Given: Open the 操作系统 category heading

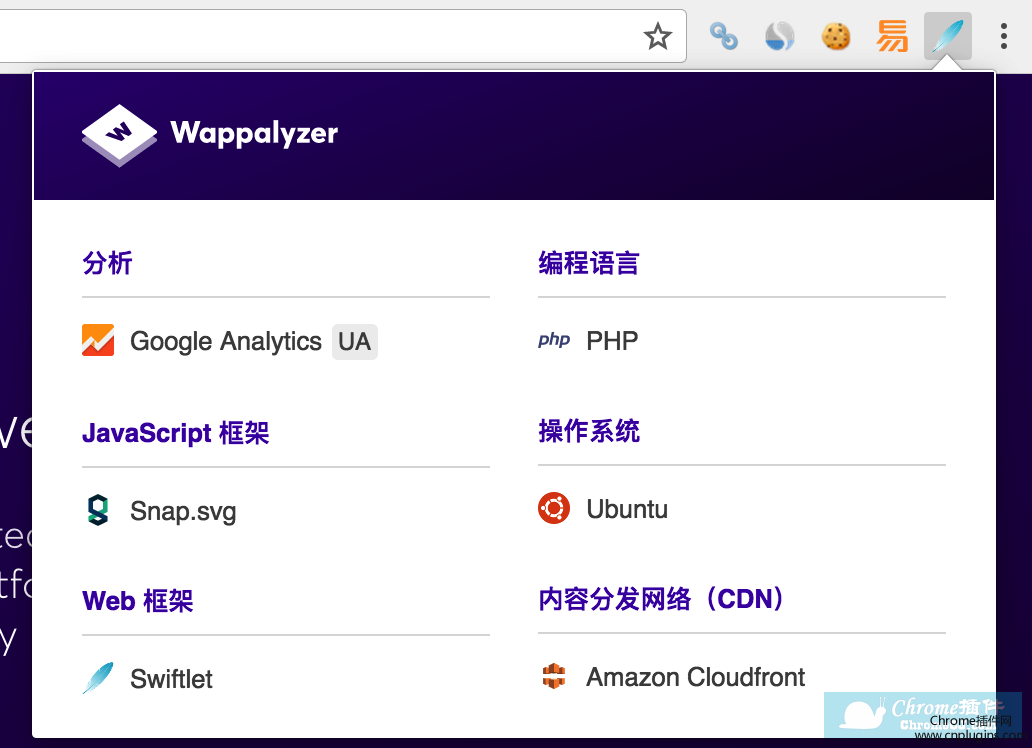Looking at the screenshot, I should (589, 431).
